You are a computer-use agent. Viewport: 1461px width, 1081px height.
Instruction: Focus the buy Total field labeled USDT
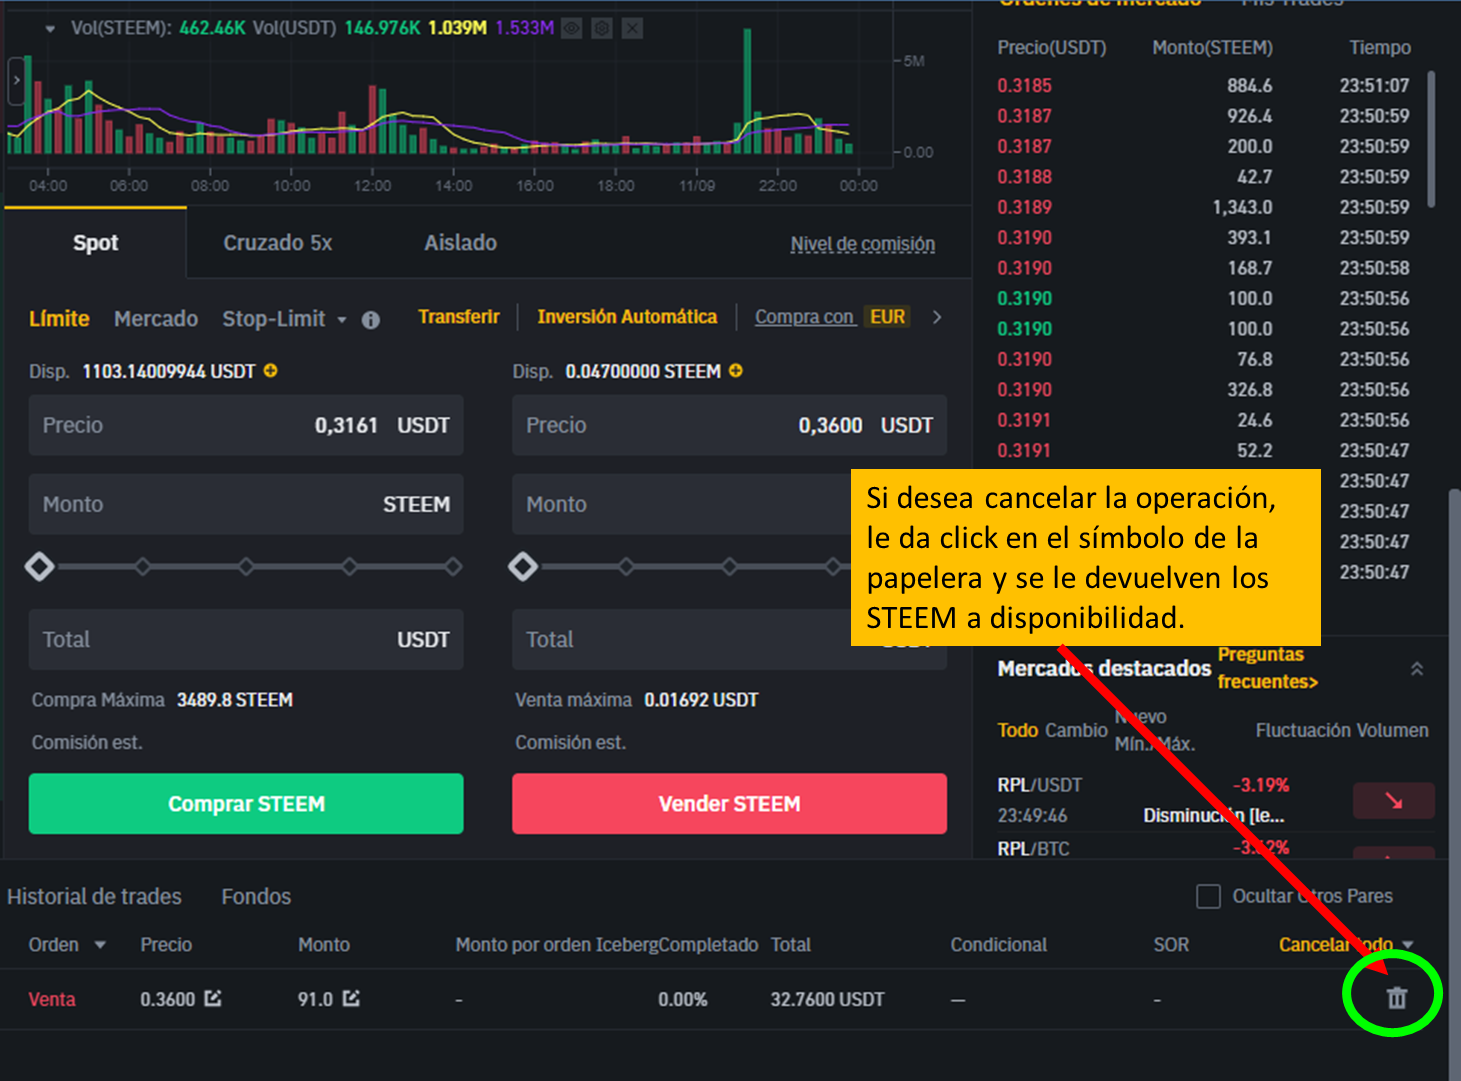point(246,639)
